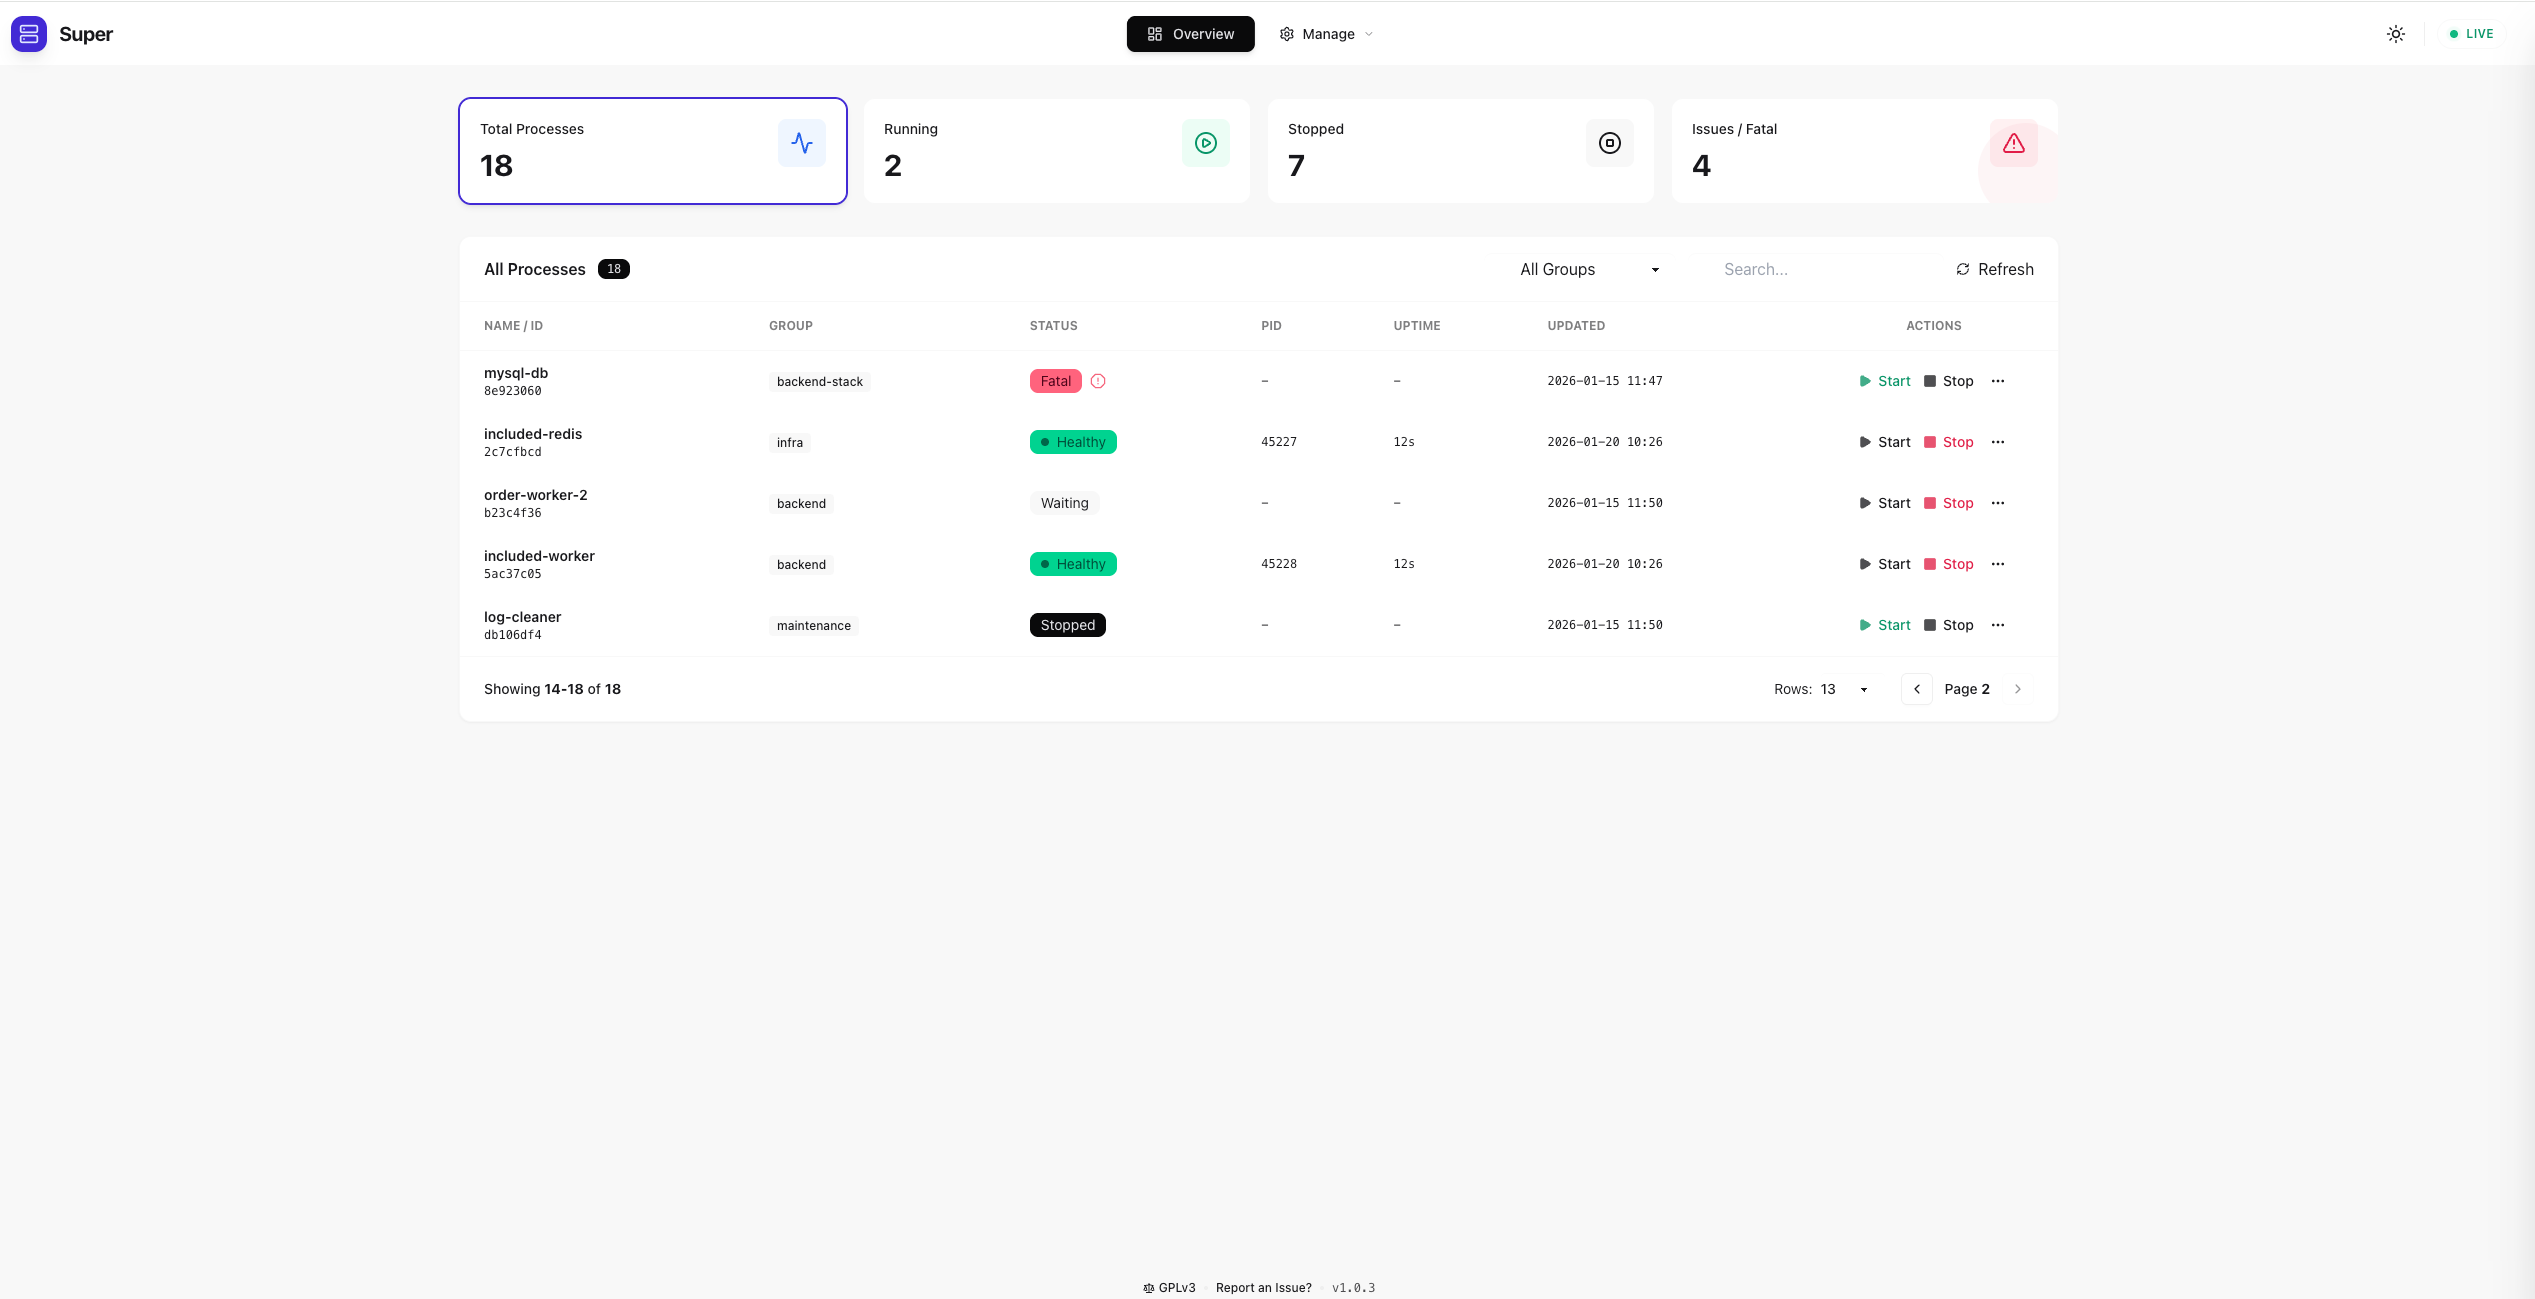Select the Total Processes card

(x=653, y=151)
